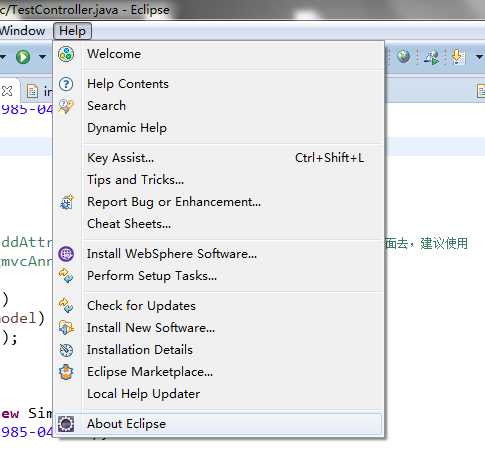Open Installation Details
485x460 pixels.
point(218,350)
